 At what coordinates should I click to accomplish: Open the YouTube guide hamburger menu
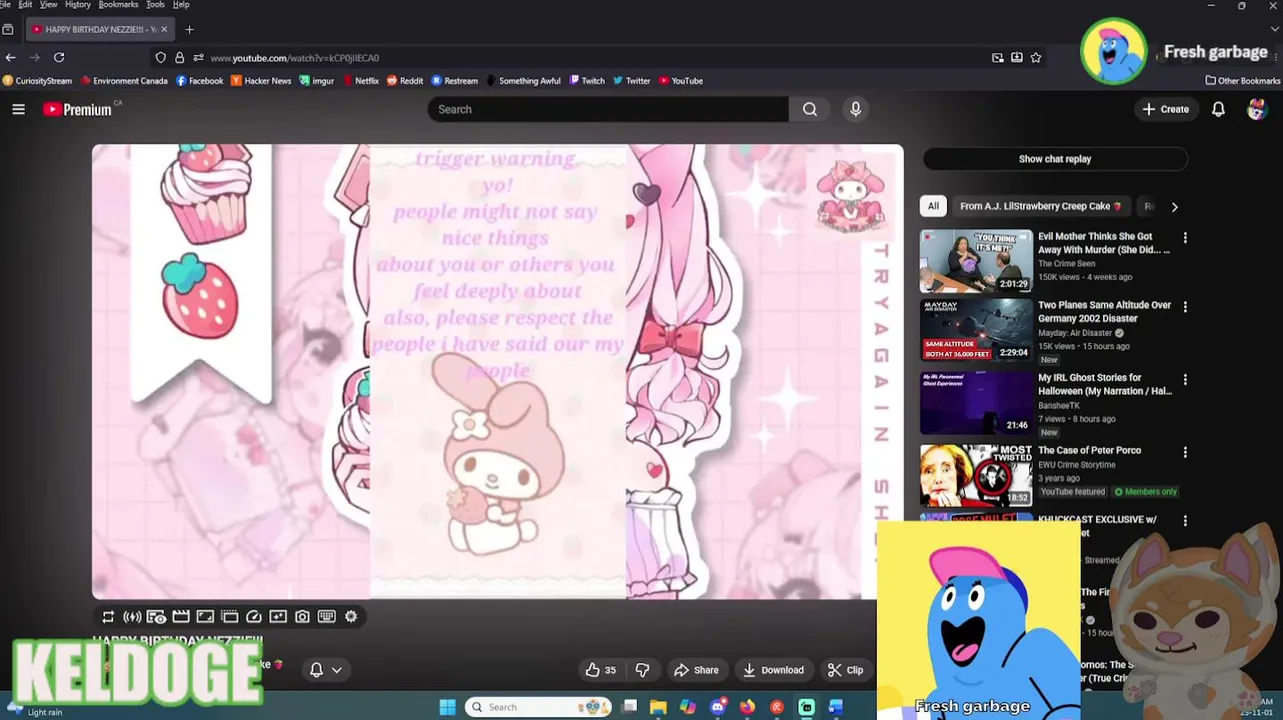[18, 109]
